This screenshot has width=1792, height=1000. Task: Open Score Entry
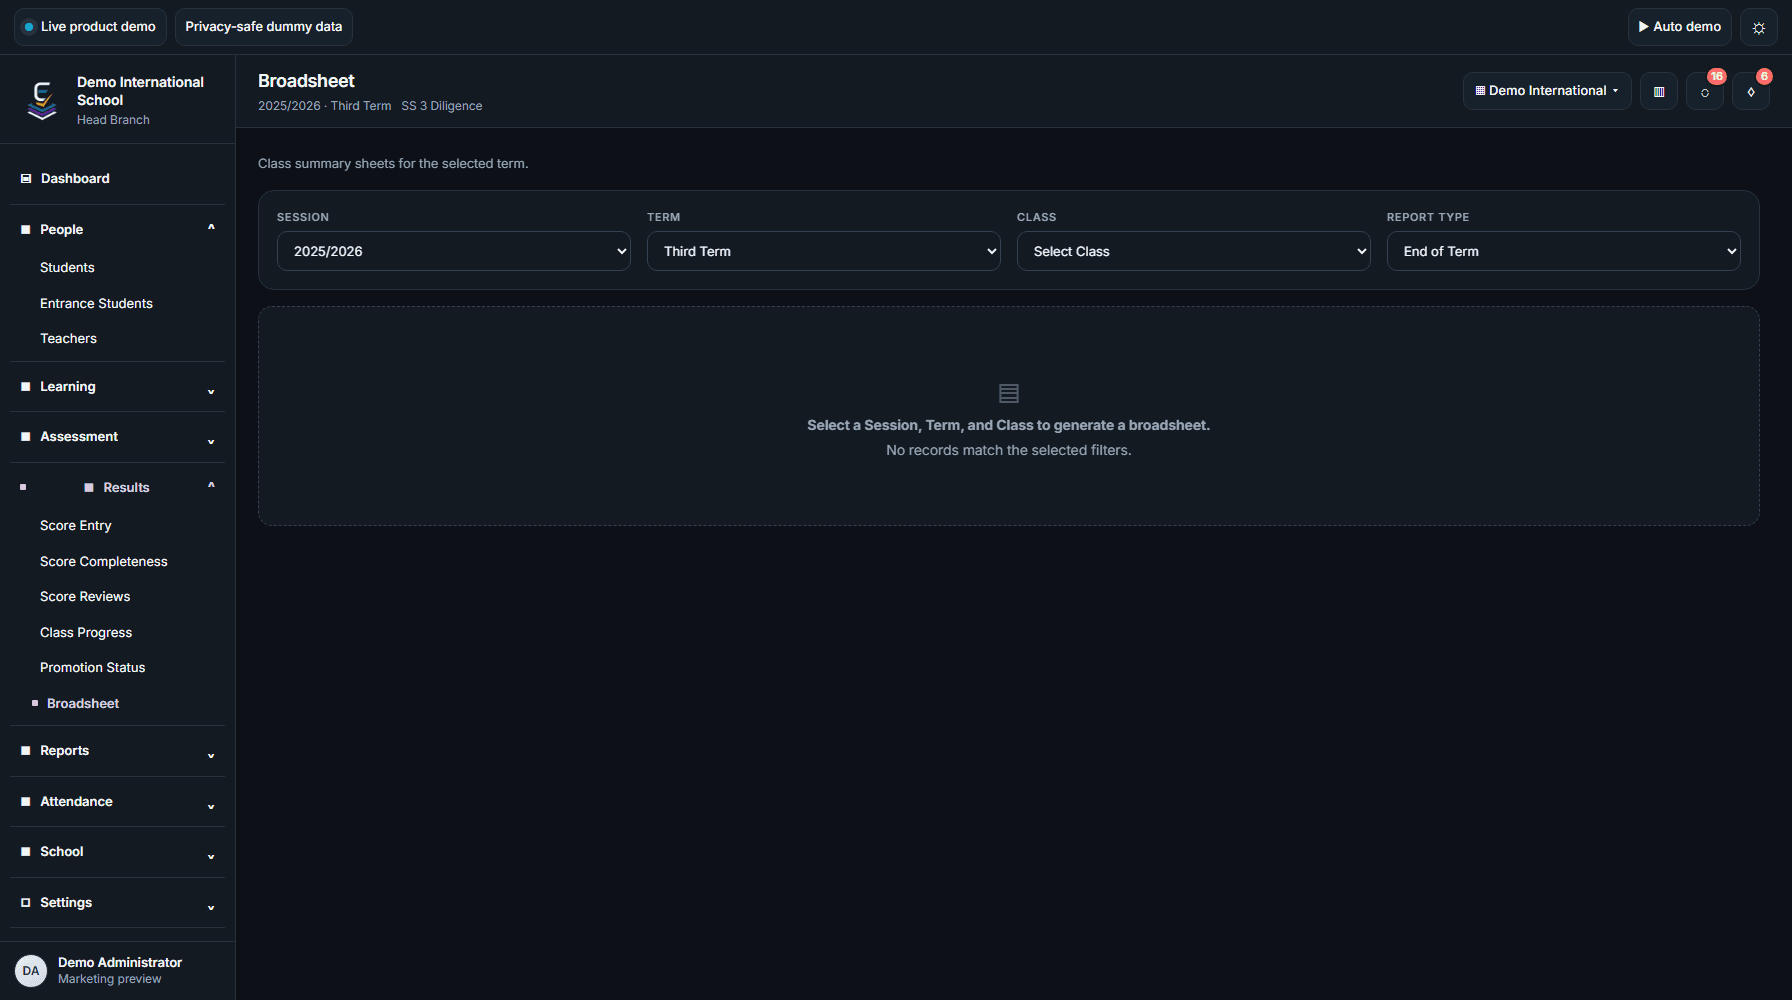pyautogui.click(x=75, y=526)
